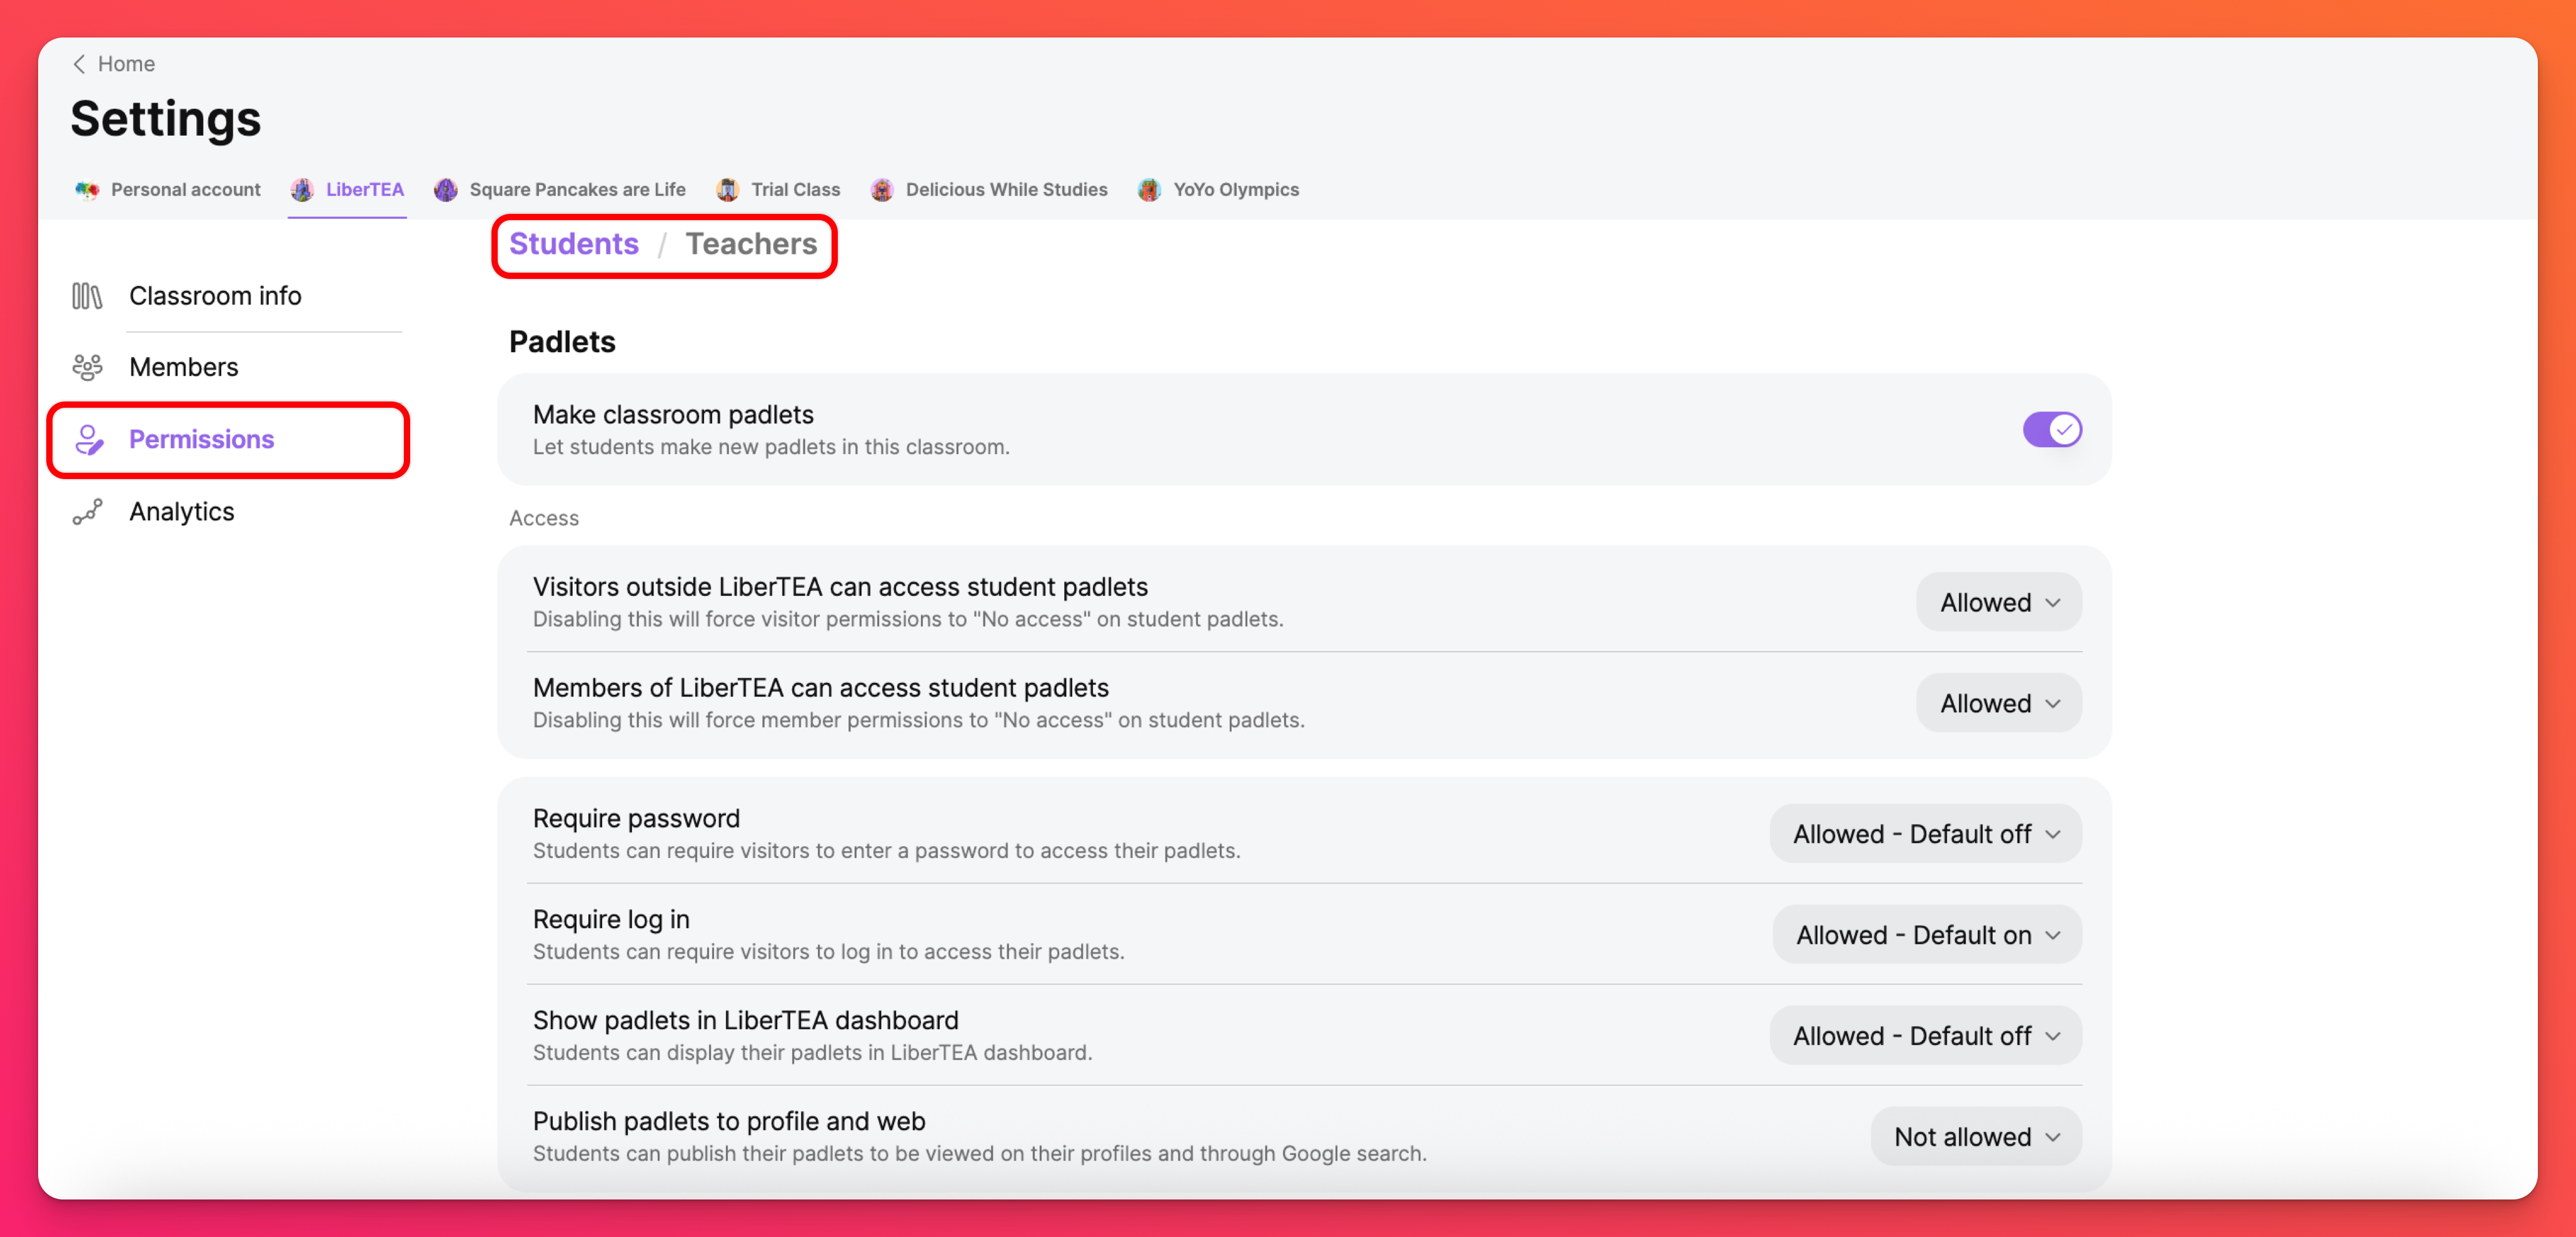This screenshot has width=2576, height=1237.
Task: Click the back chevron beside Home
Action: pyautogui.click(x=79, y=64)
